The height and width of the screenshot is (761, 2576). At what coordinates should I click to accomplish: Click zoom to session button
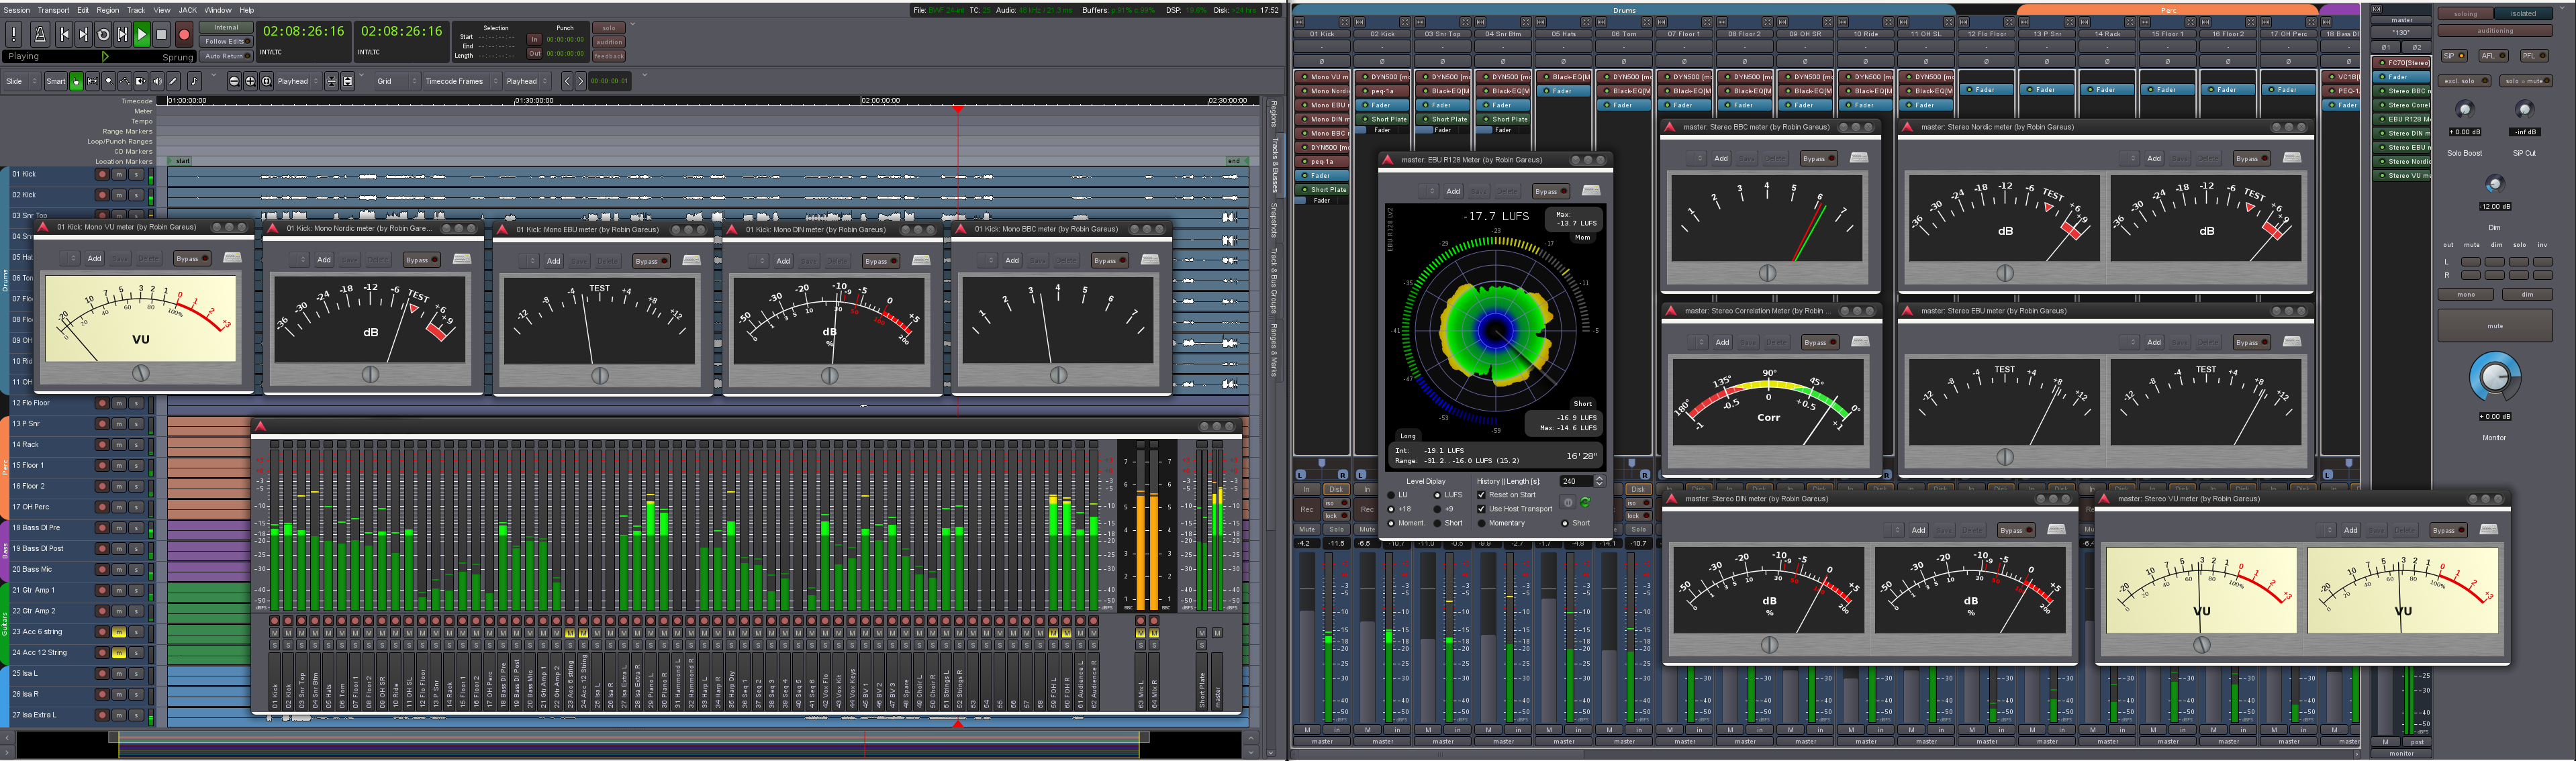click(267, 81)
